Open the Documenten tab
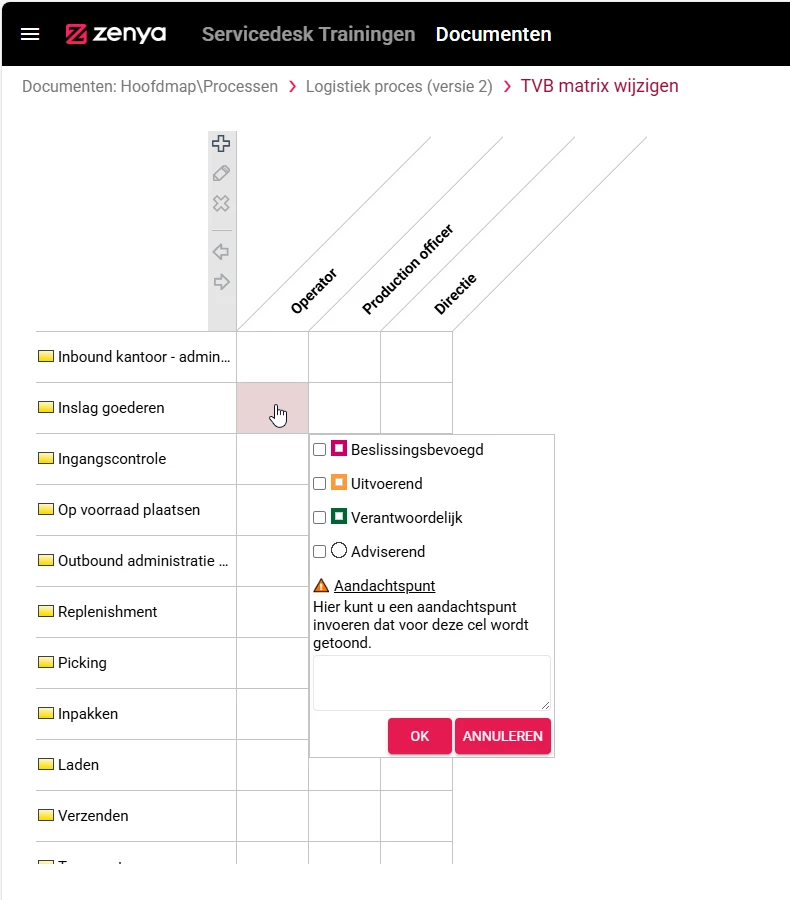Screen dimensions: 790x900 tap(493, 34)
